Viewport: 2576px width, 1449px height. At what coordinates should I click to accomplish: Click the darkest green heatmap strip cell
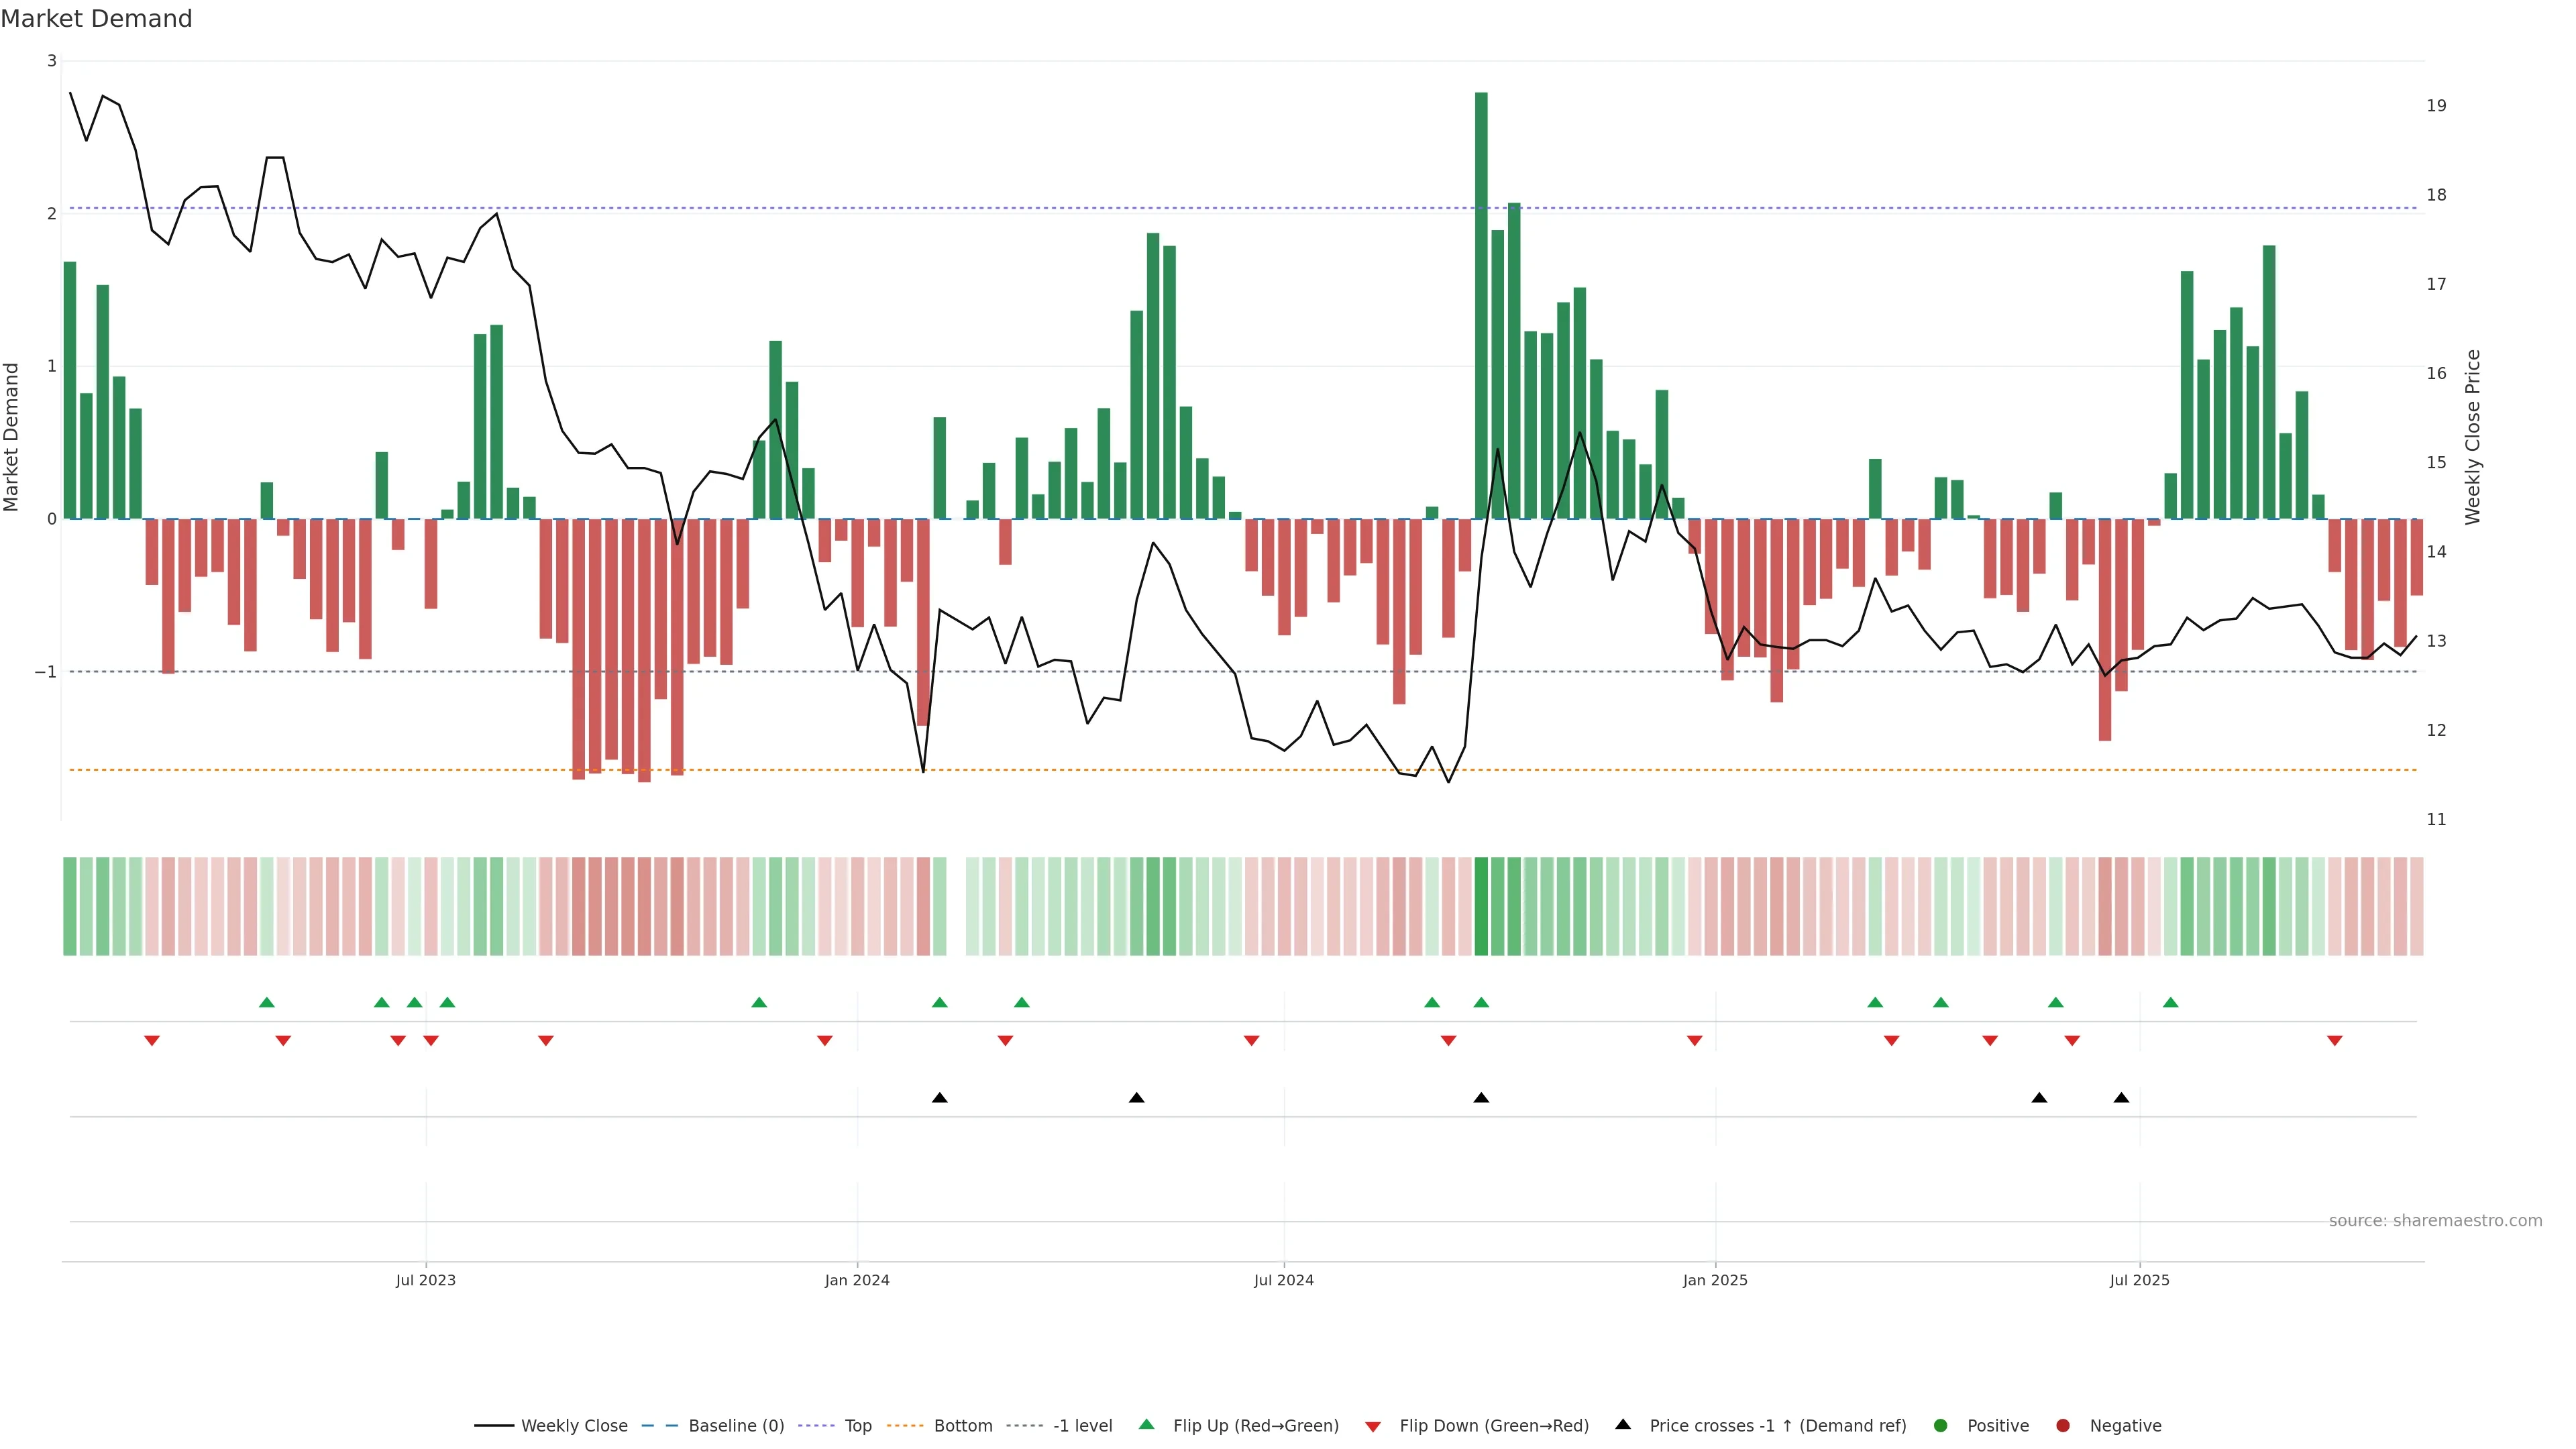1481,906
